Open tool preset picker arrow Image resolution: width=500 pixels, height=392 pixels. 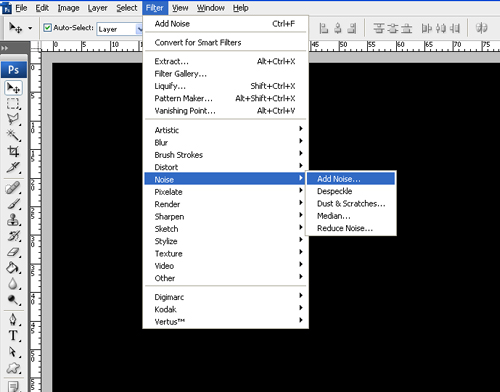coord(30,28)
